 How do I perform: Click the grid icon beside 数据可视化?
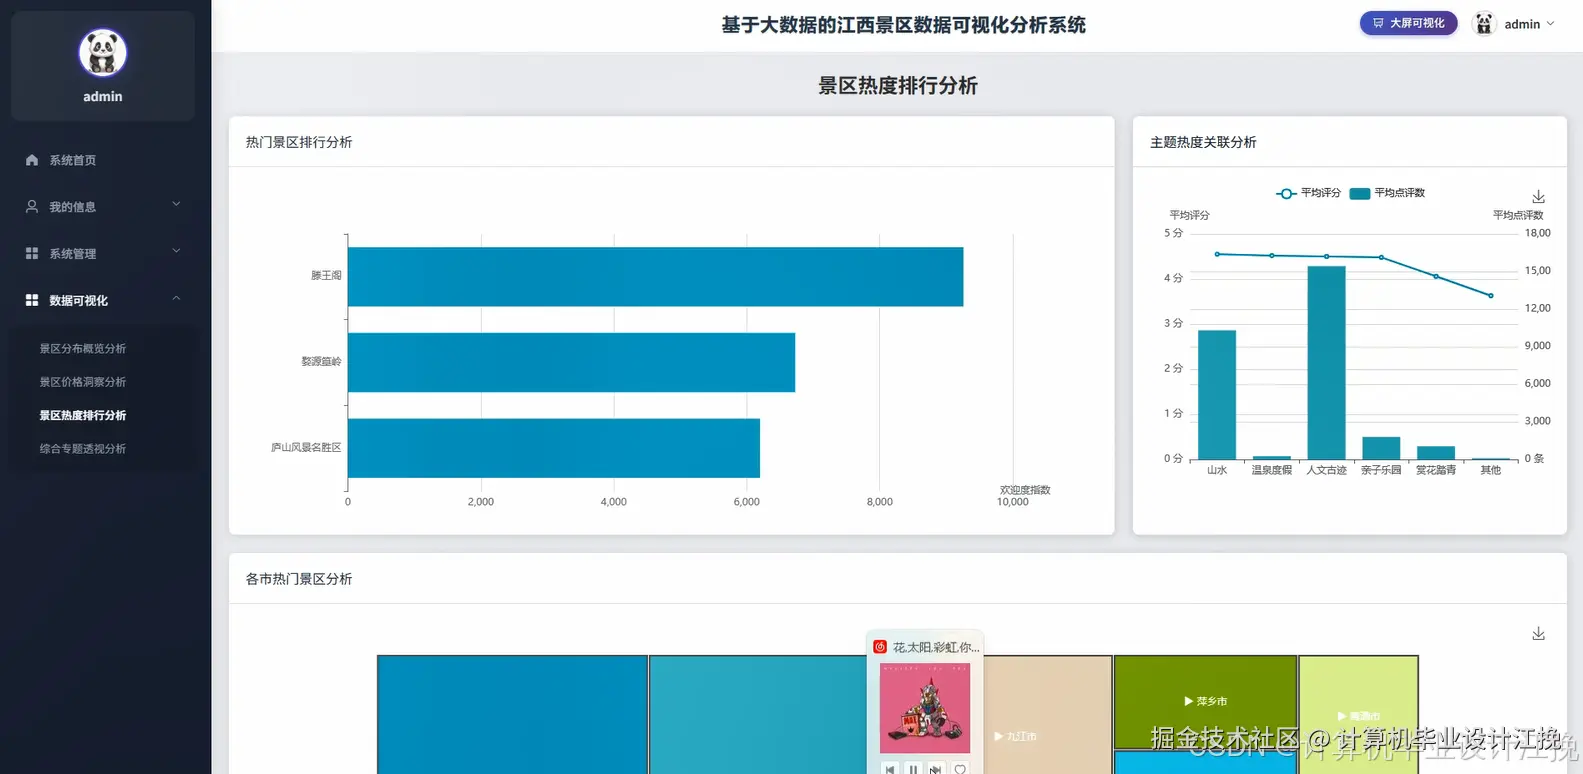(32, 300)
